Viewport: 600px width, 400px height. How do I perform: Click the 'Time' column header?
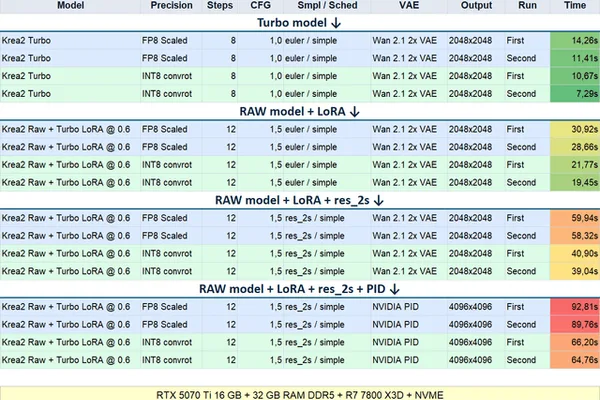pyautogui.click(x=575, y=5)
